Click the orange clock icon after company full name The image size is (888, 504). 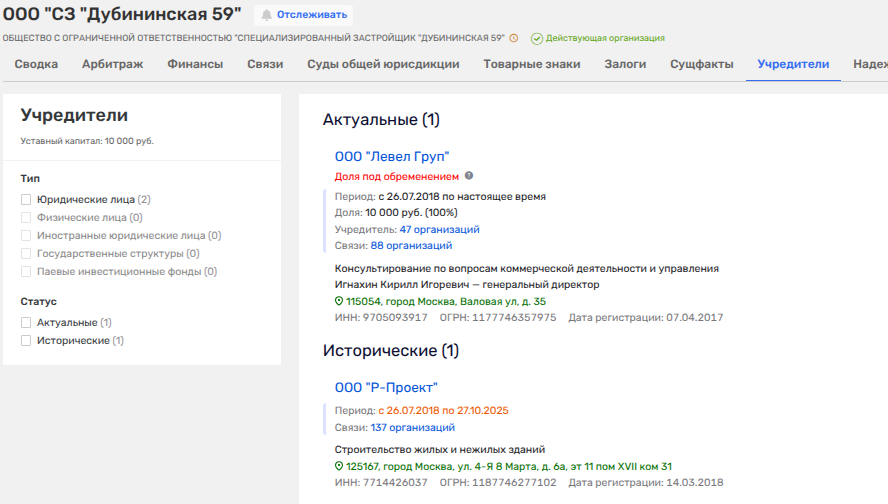[x=514, y=38]
